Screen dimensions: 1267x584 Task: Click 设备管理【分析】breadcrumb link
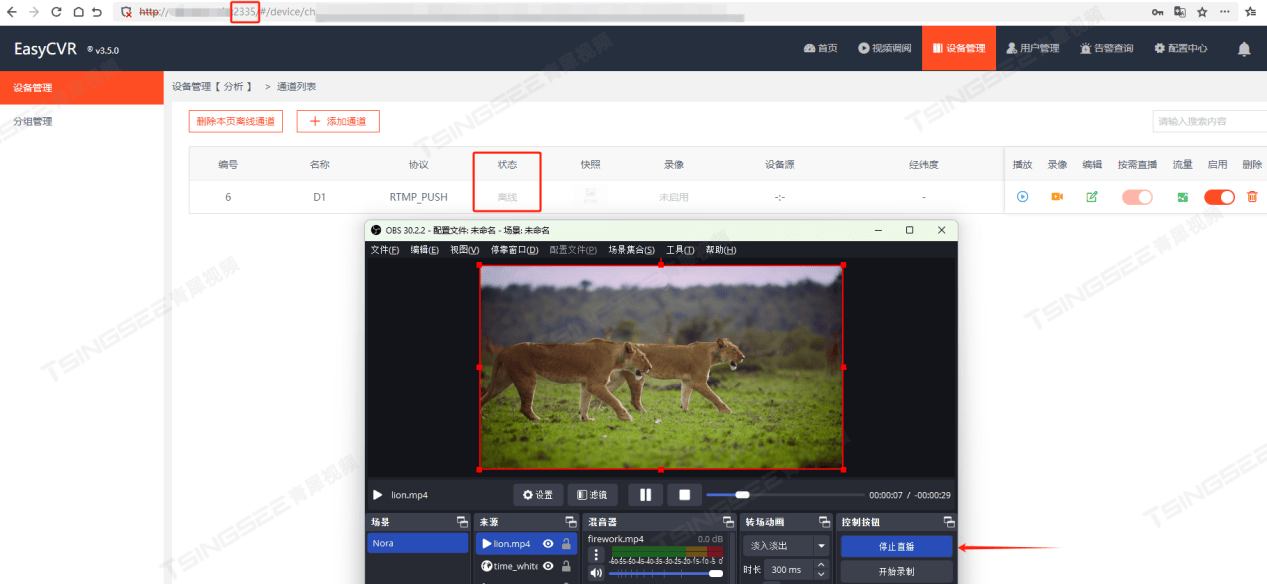pyautogui.click(x=212, y=87)
